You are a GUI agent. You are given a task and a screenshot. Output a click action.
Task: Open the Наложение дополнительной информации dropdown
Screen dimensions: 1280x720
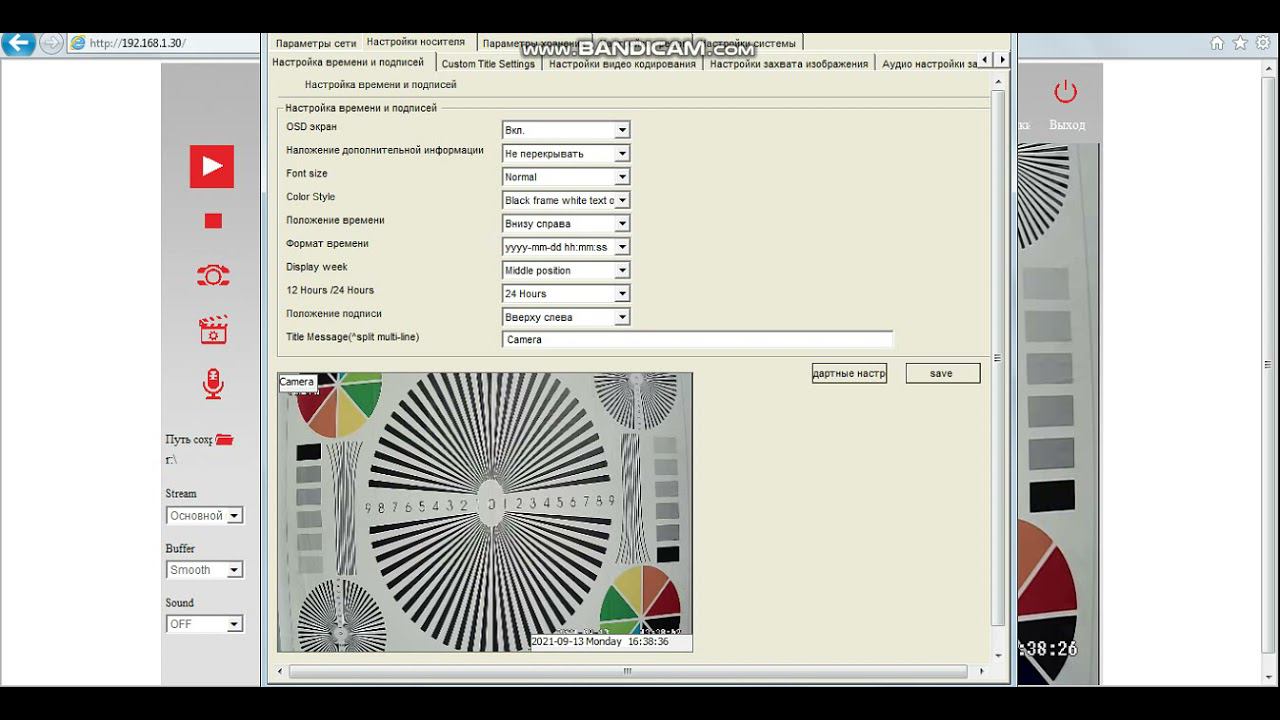(x=566, y=154)
